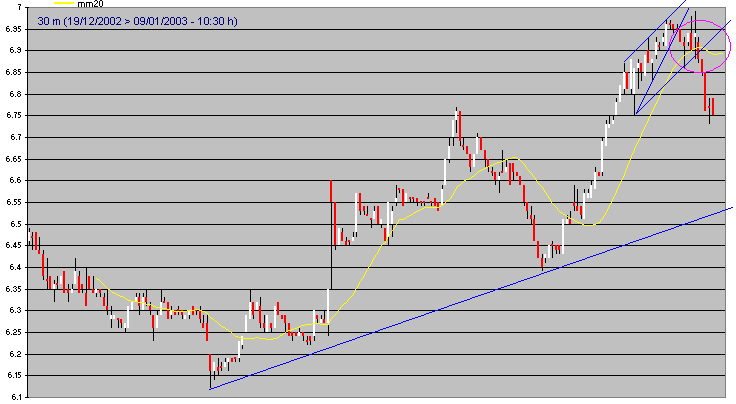Click the 6.7 y-axis label
736x404 pixels.
pyautogui.click(x=15, y=137)
